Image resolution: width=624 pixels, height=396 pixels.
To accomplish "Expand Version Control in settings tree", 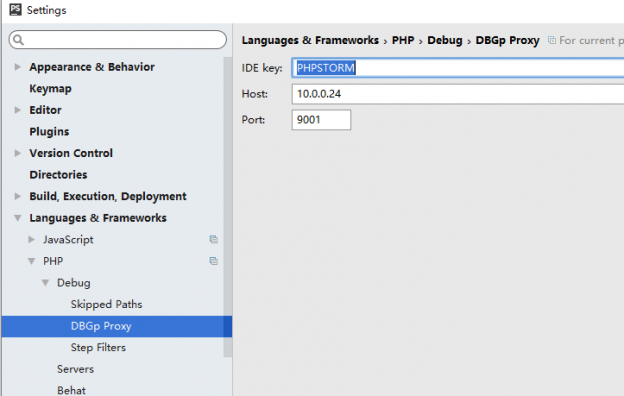I will [18, 153].
